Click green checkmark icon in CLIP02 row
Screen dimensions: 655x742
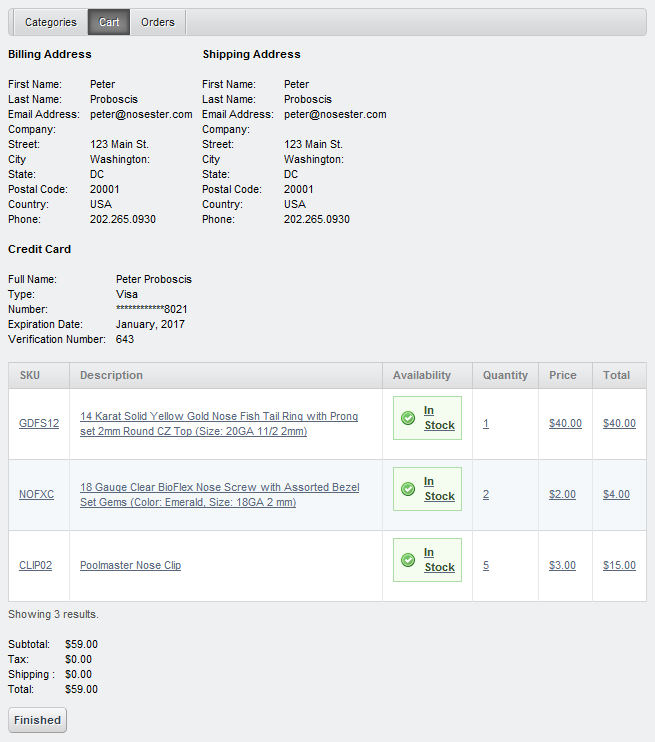point(408,560)
